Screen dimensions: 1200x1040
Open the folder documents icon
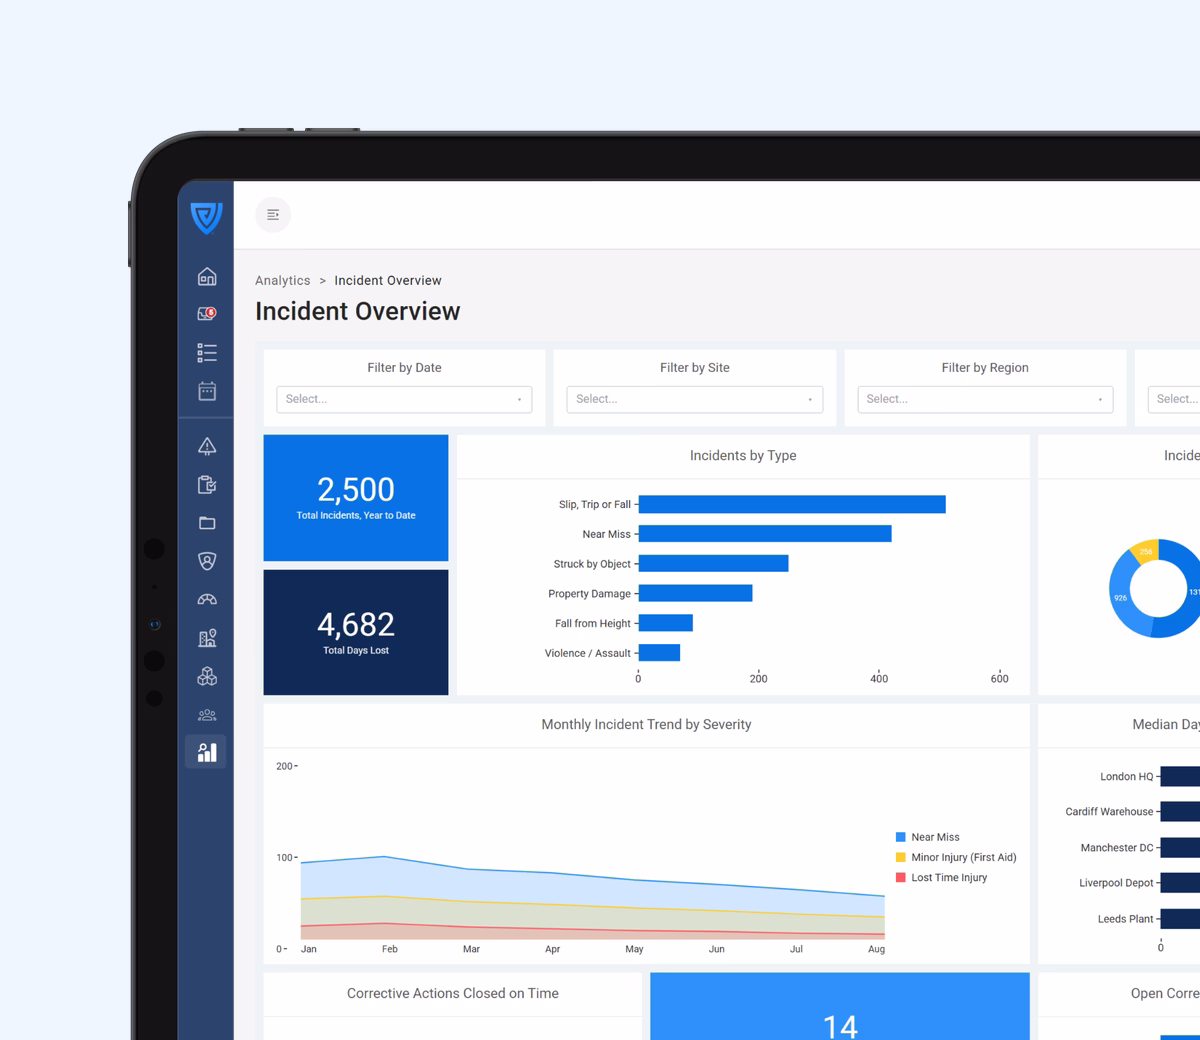pyautogui.click(x=207, y=523)
